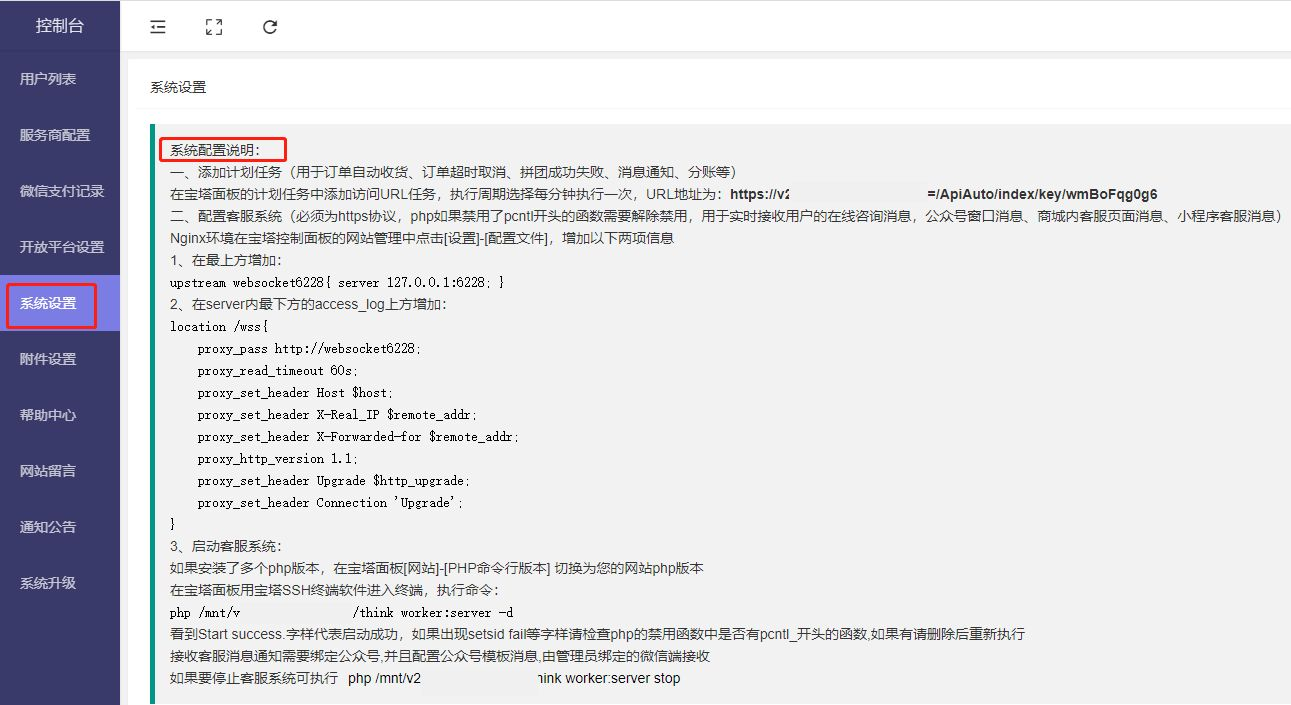The height and width of the screenshot is (705, 1291).
Task: Click the fullscreen toggle icon
Action: (x=213, y=27)
